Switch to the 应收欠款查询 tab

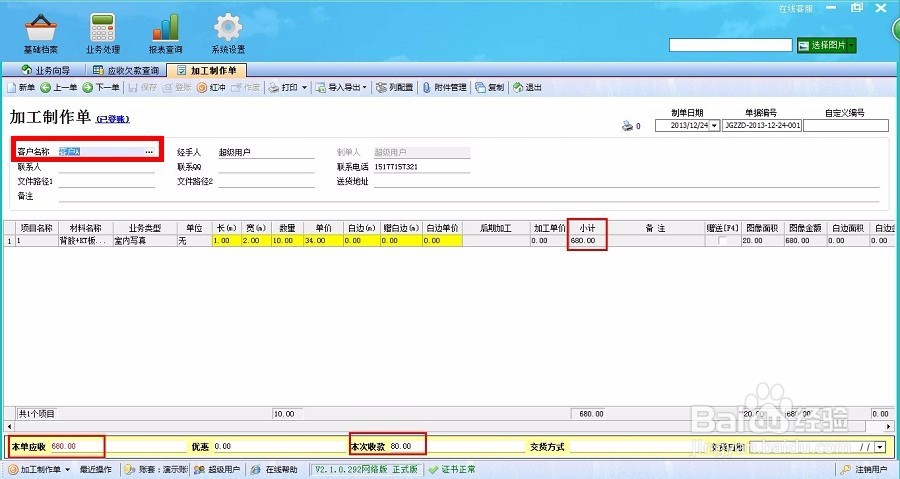click(x=126, y=70)
